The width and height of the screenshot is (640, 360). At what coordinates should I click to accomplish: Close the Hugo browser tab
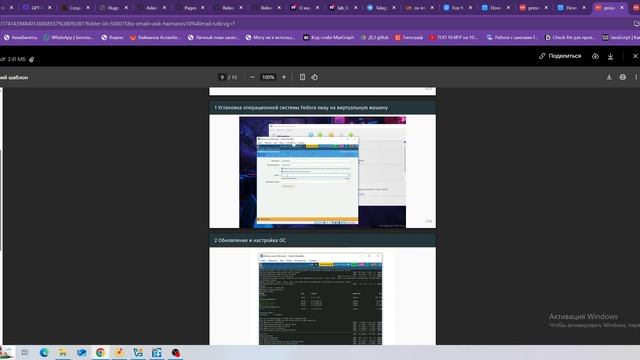pos(126,8)
